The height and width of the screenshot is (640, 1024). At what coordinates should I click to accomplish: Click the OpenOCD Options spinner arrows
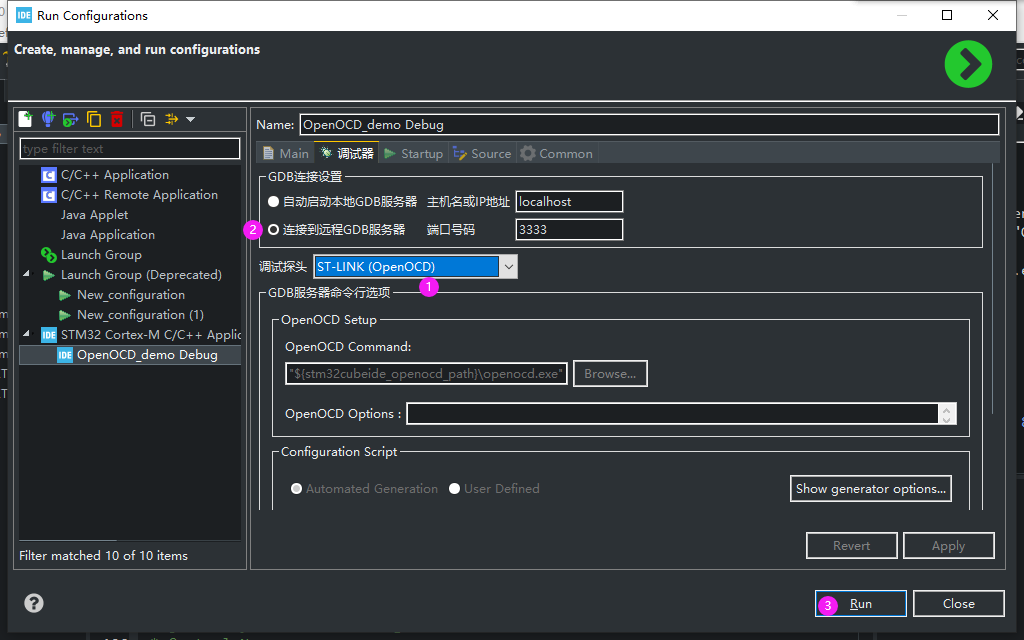(947, 413)
